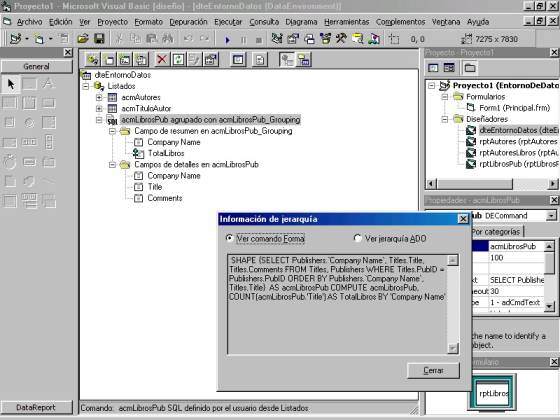Collapse the Campos de detalles folder

[112, 165]
